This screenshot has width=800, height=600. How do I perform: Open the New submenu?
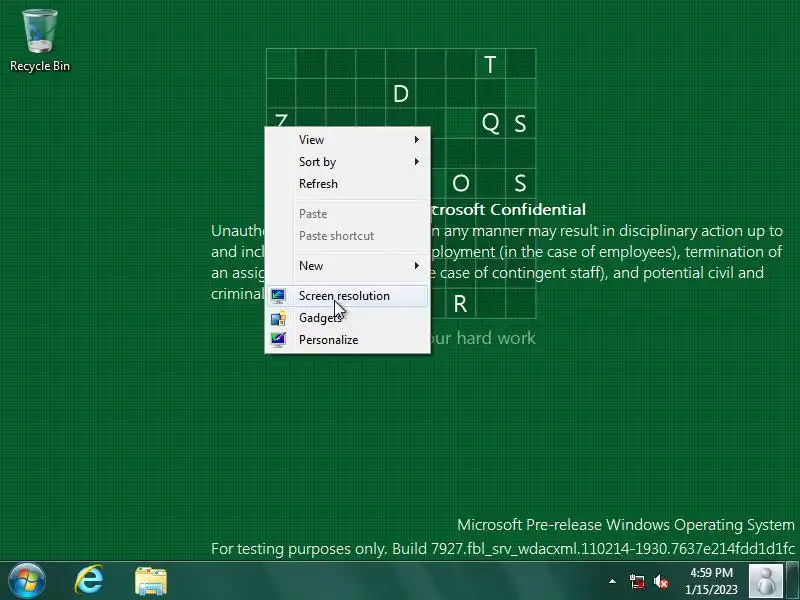point(347,266)
